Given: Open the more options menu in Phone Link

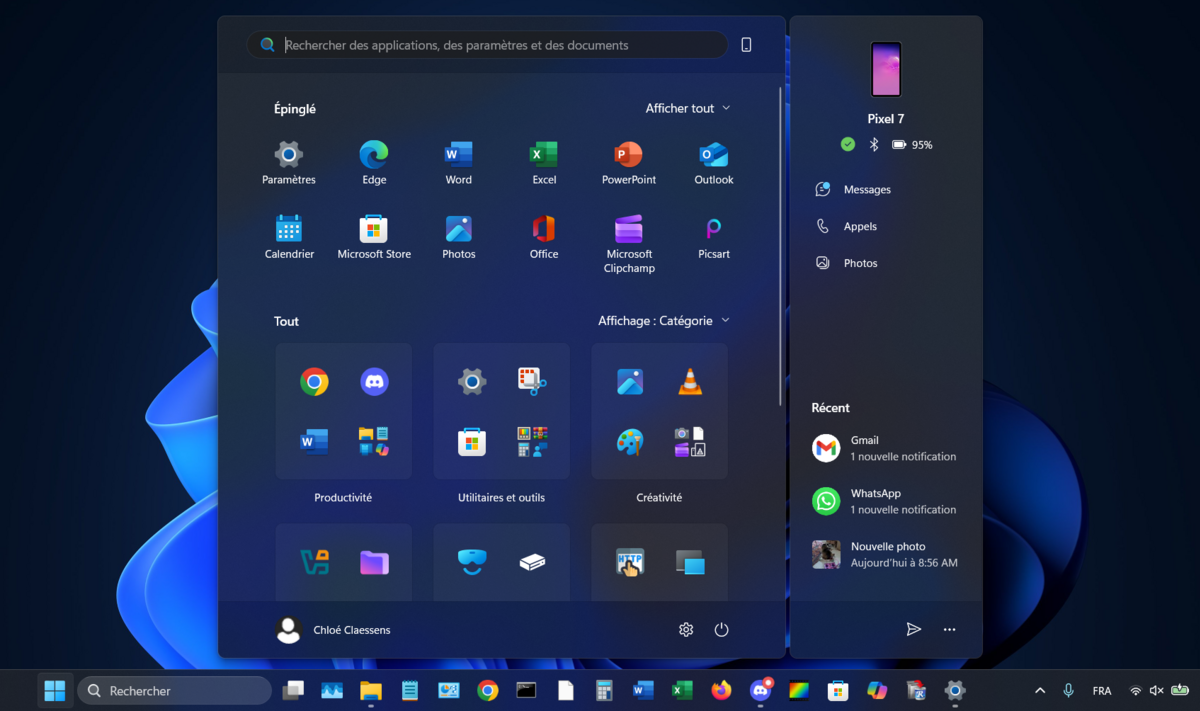Looking at the screenshot, I should point(949,629).
